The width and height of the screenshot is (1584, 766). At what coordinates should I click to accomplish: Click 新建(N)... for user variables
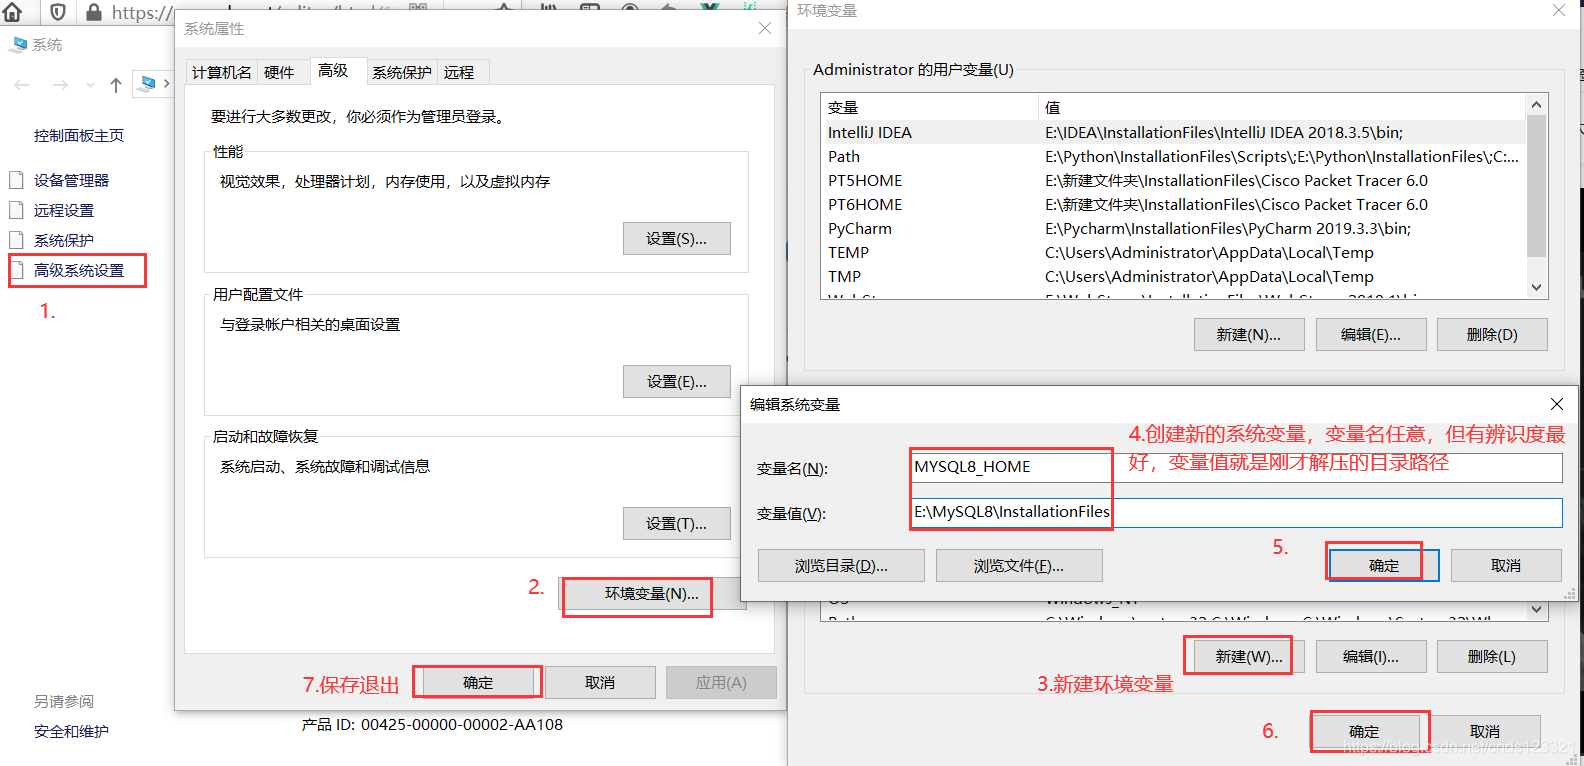click(x=1249, y=334)
